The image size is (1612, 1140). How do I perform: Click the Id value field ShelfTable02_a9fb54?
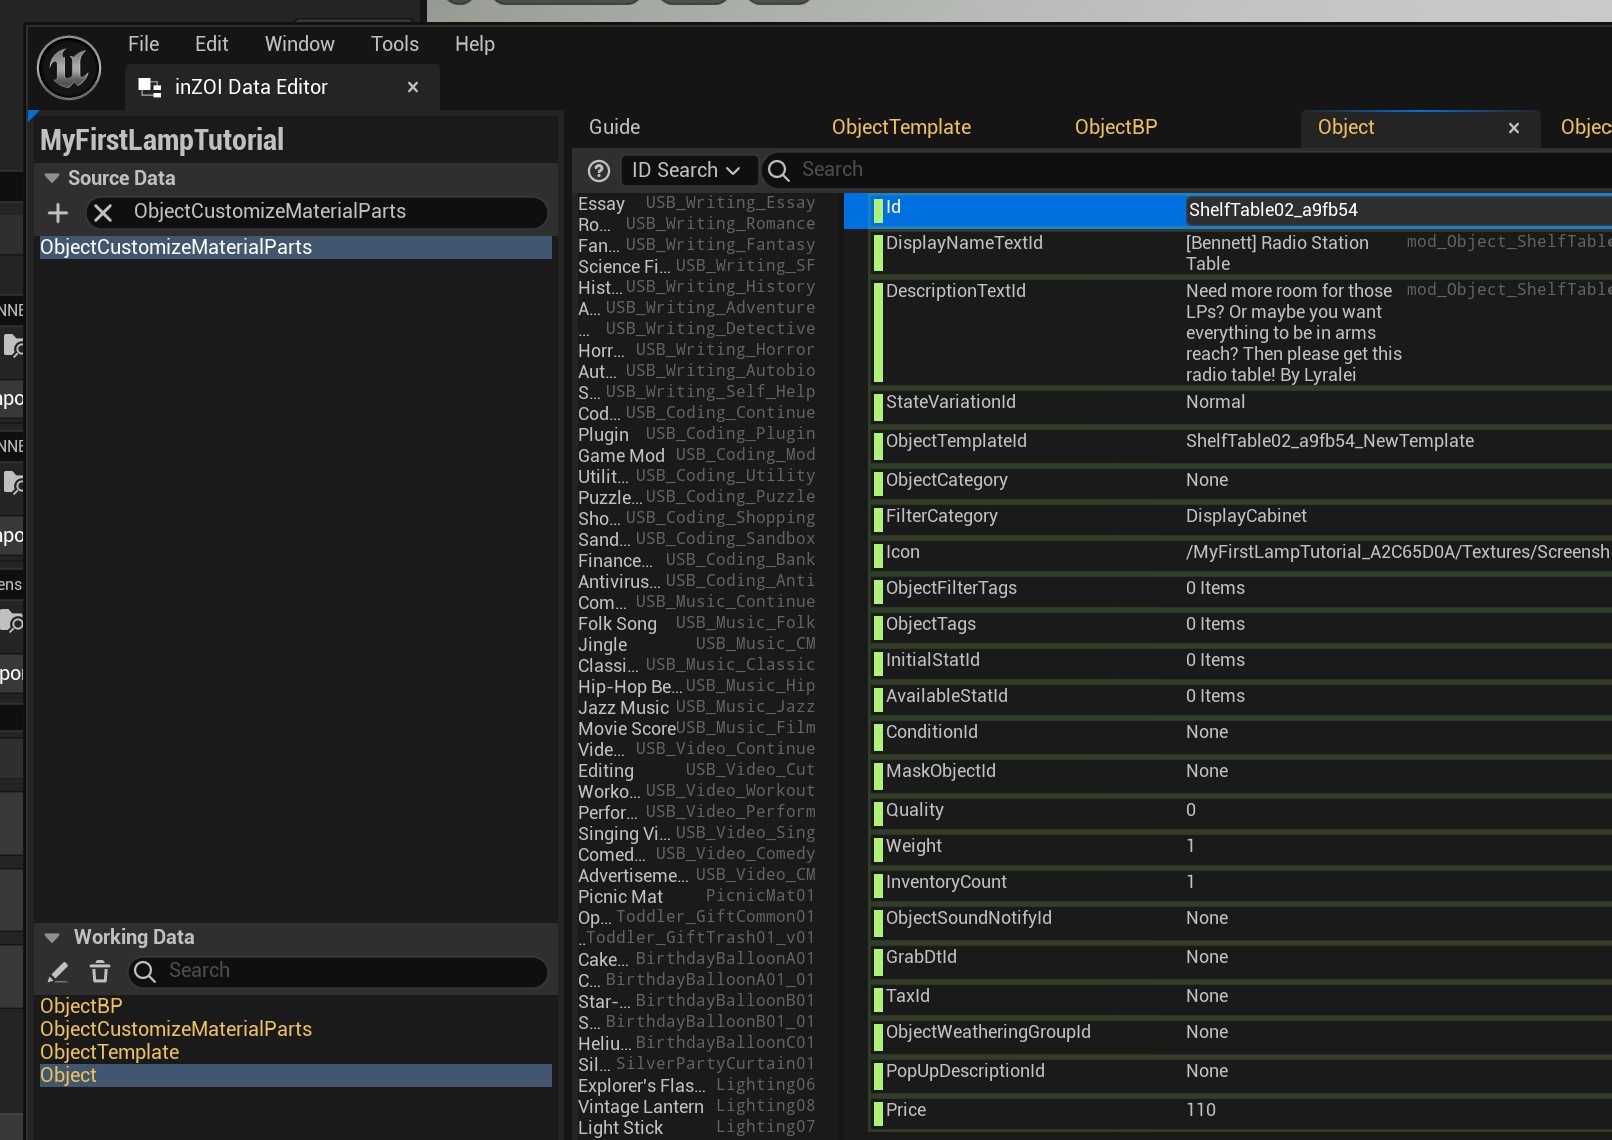point(1398,210)
